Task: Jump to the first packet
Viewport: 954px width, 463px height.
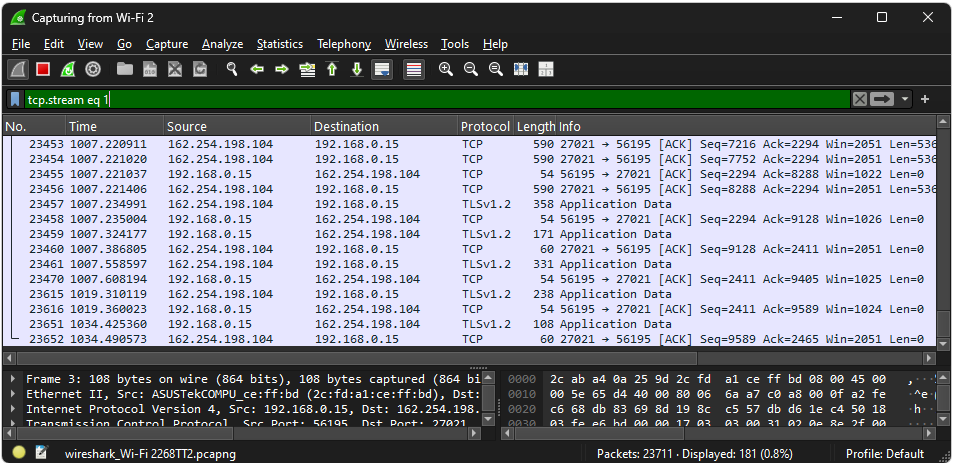Action: pos(332,69)
